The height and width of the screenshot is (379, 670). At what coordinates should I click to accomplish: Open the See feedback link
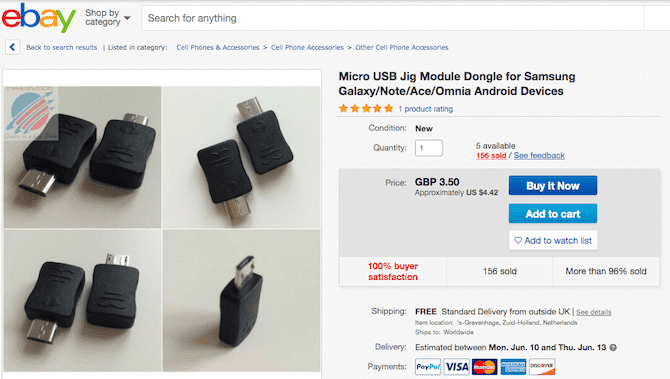pos(539,156)
